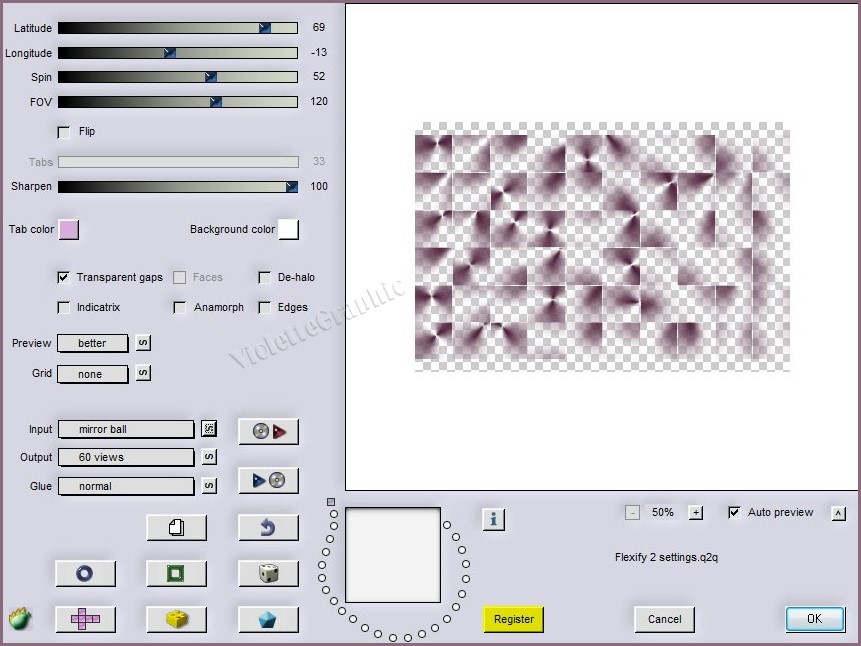Click the undo arrow button
Screen dimensions: 861x646
point(268,527)
